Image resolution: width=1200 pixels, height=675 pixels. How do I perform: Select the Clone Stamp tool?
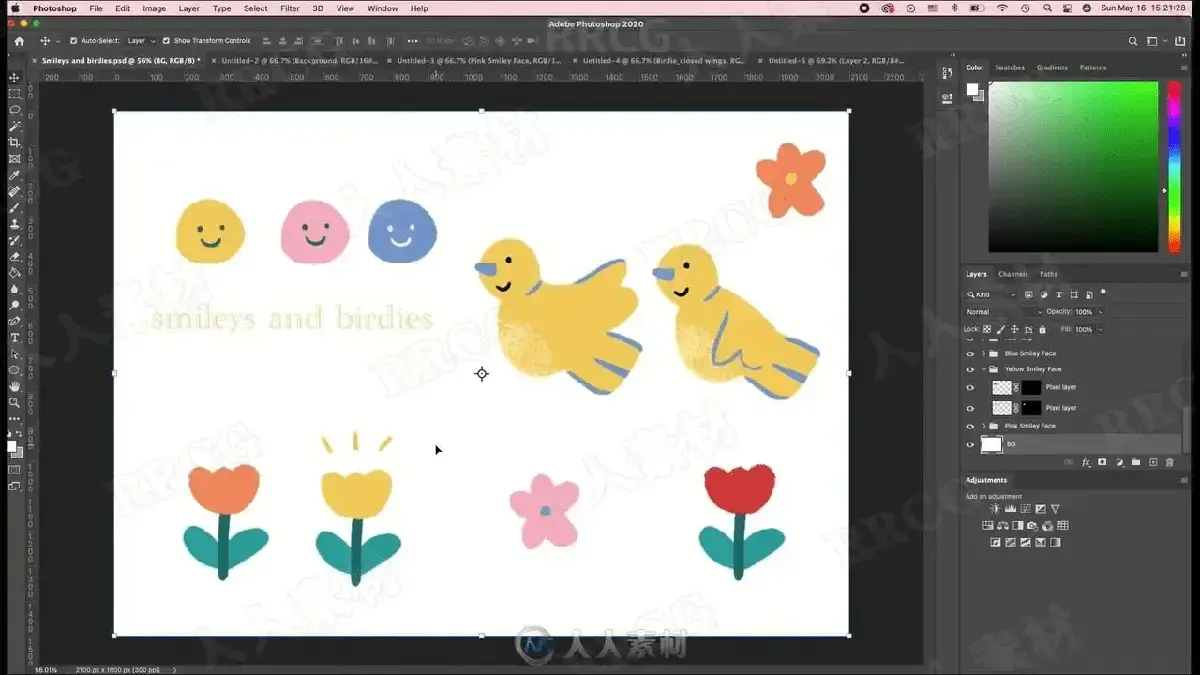15,223
